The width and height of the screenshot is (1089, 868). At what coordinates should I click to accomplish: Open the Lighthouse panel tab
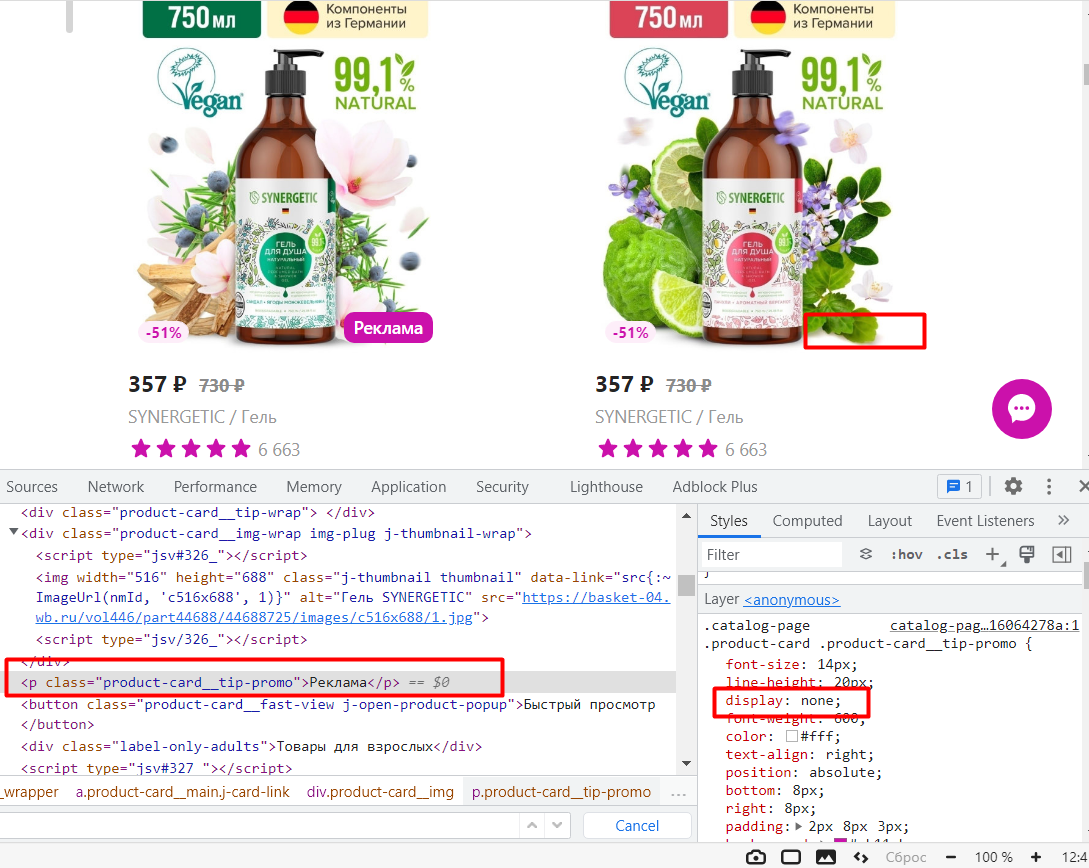[606, 487]
